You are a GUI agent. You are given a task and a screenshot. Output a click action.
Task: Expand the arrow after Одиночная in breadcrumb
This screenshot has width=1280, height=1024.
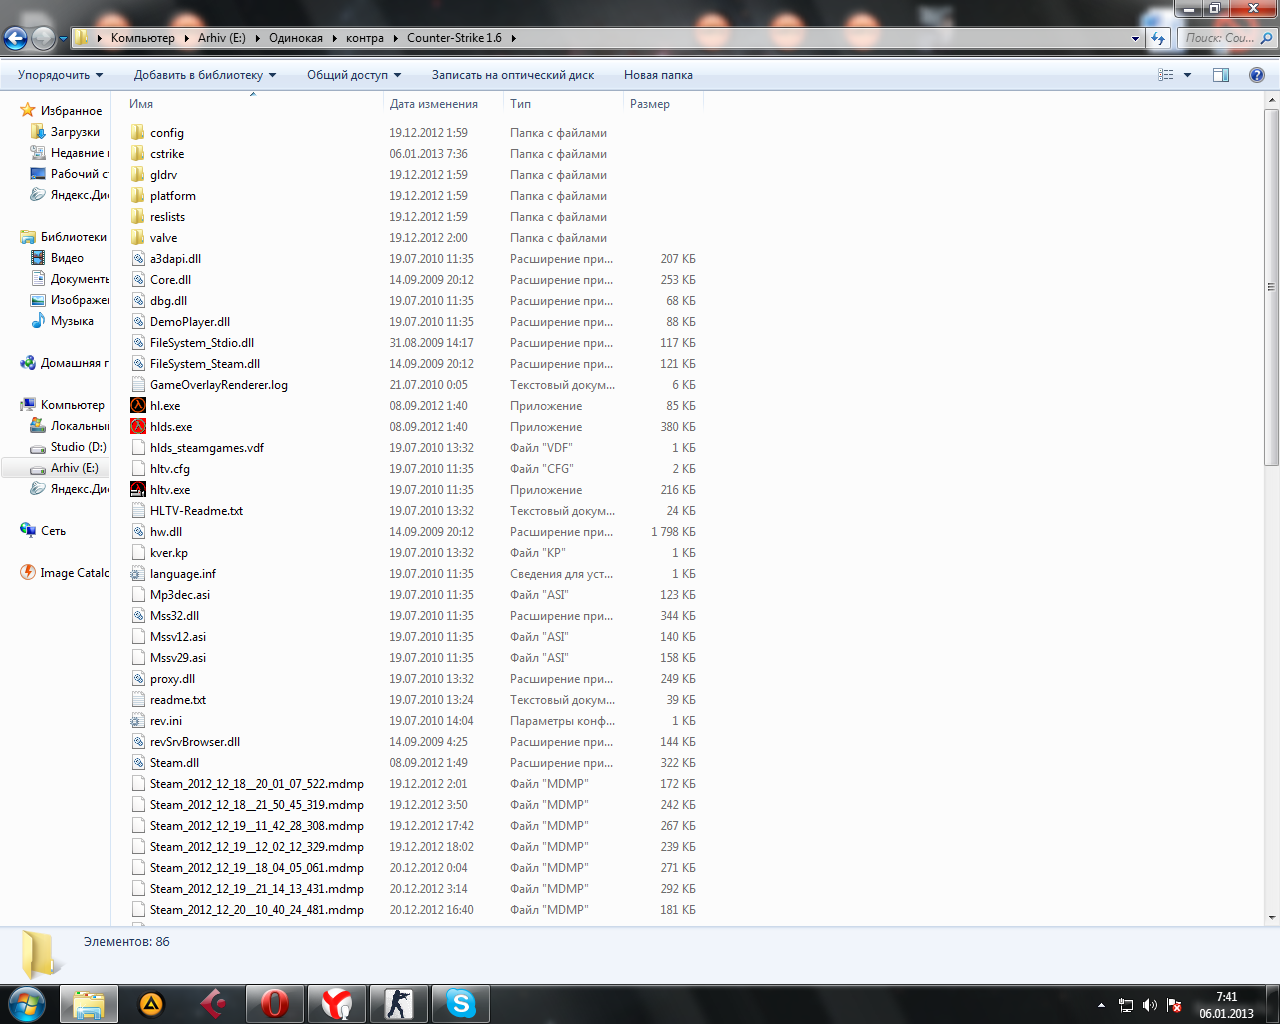(334, 38)
